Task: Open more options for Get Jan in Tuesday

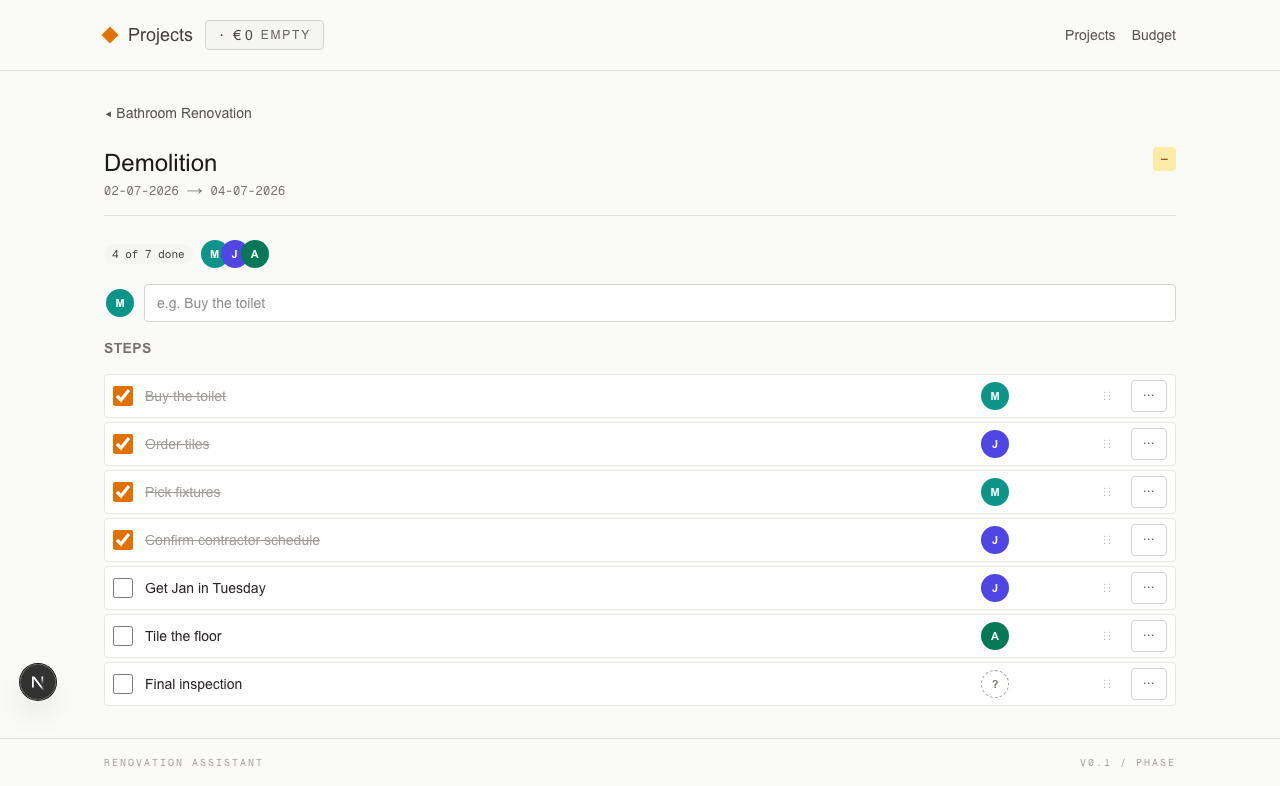Action: [x=1149, y=588]
